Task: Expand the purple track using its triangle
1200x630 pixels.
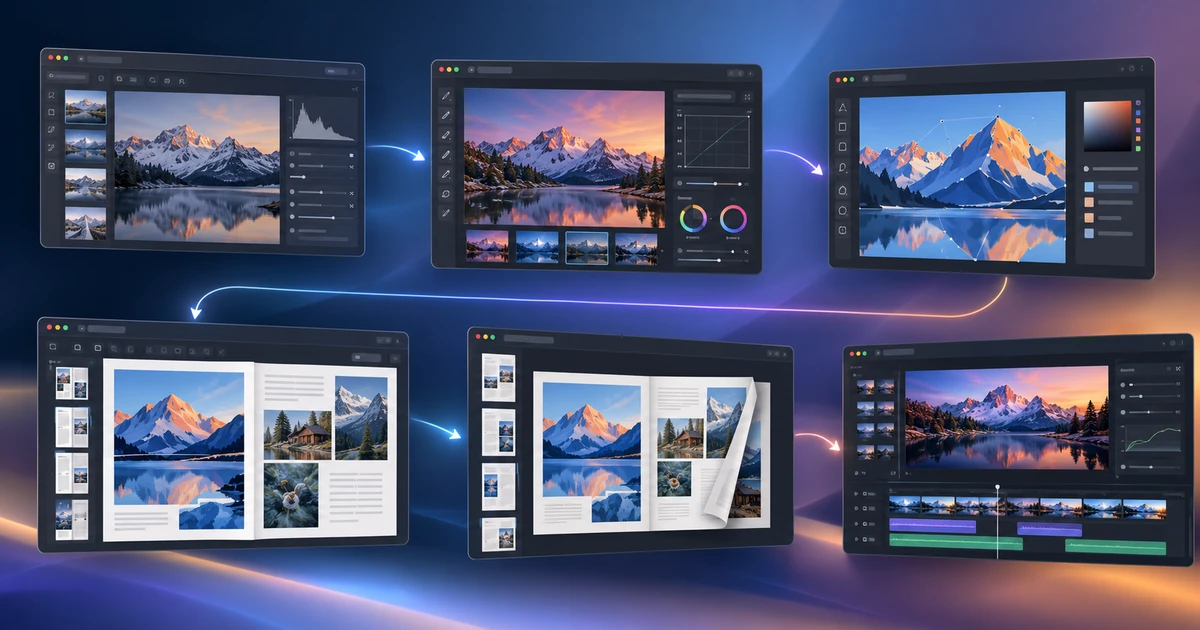Action: 856,524
